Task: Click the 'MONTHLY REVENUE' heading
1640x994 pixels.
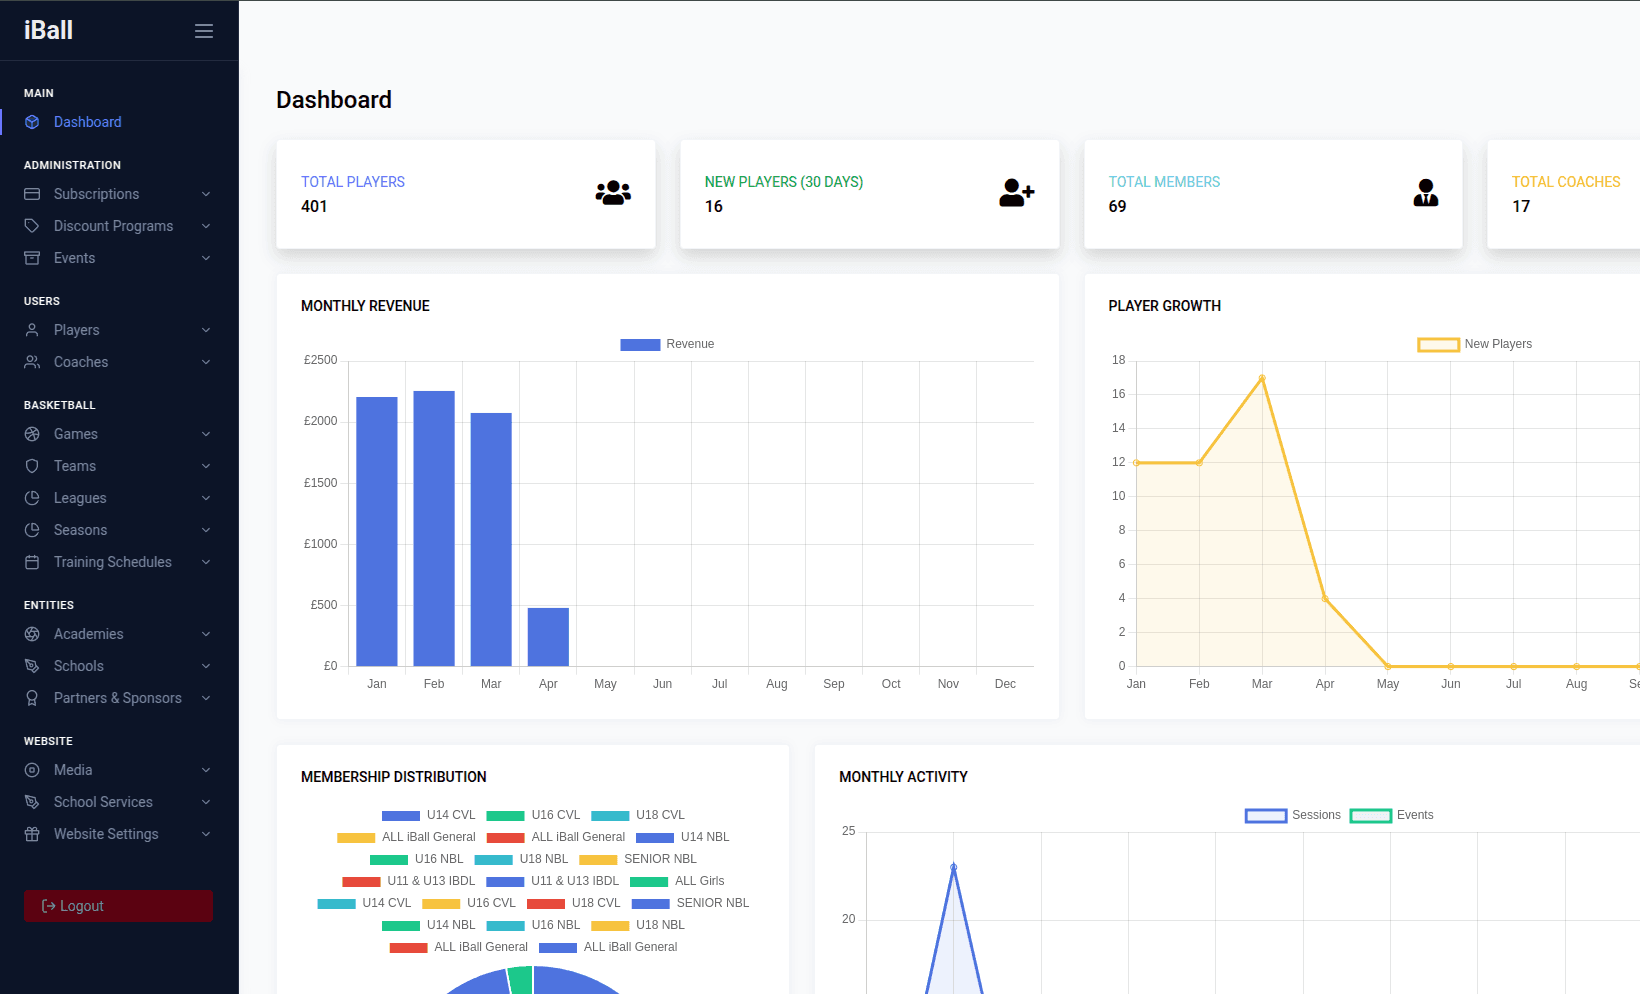Action: click(365, 306)
